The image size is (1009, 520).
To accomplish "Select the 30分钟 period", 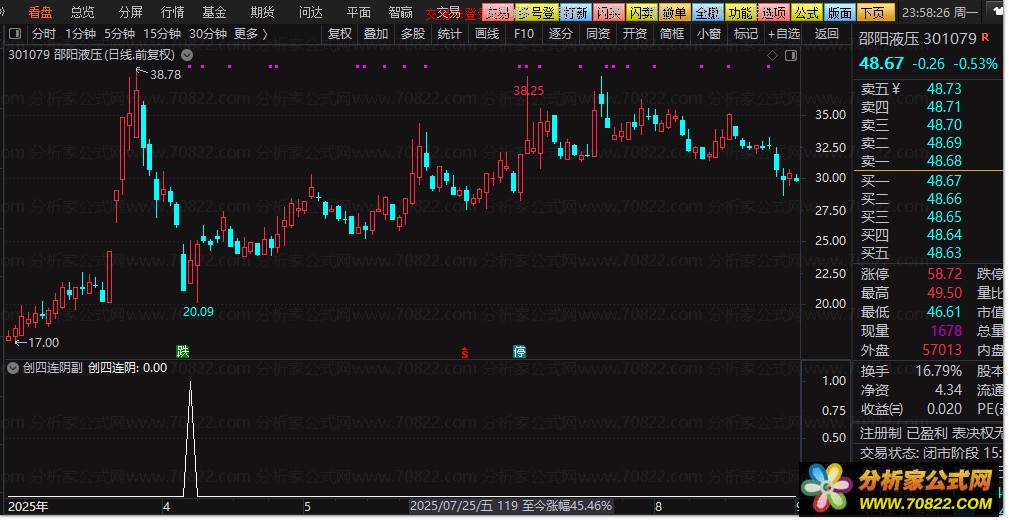I will click(208, 33).
